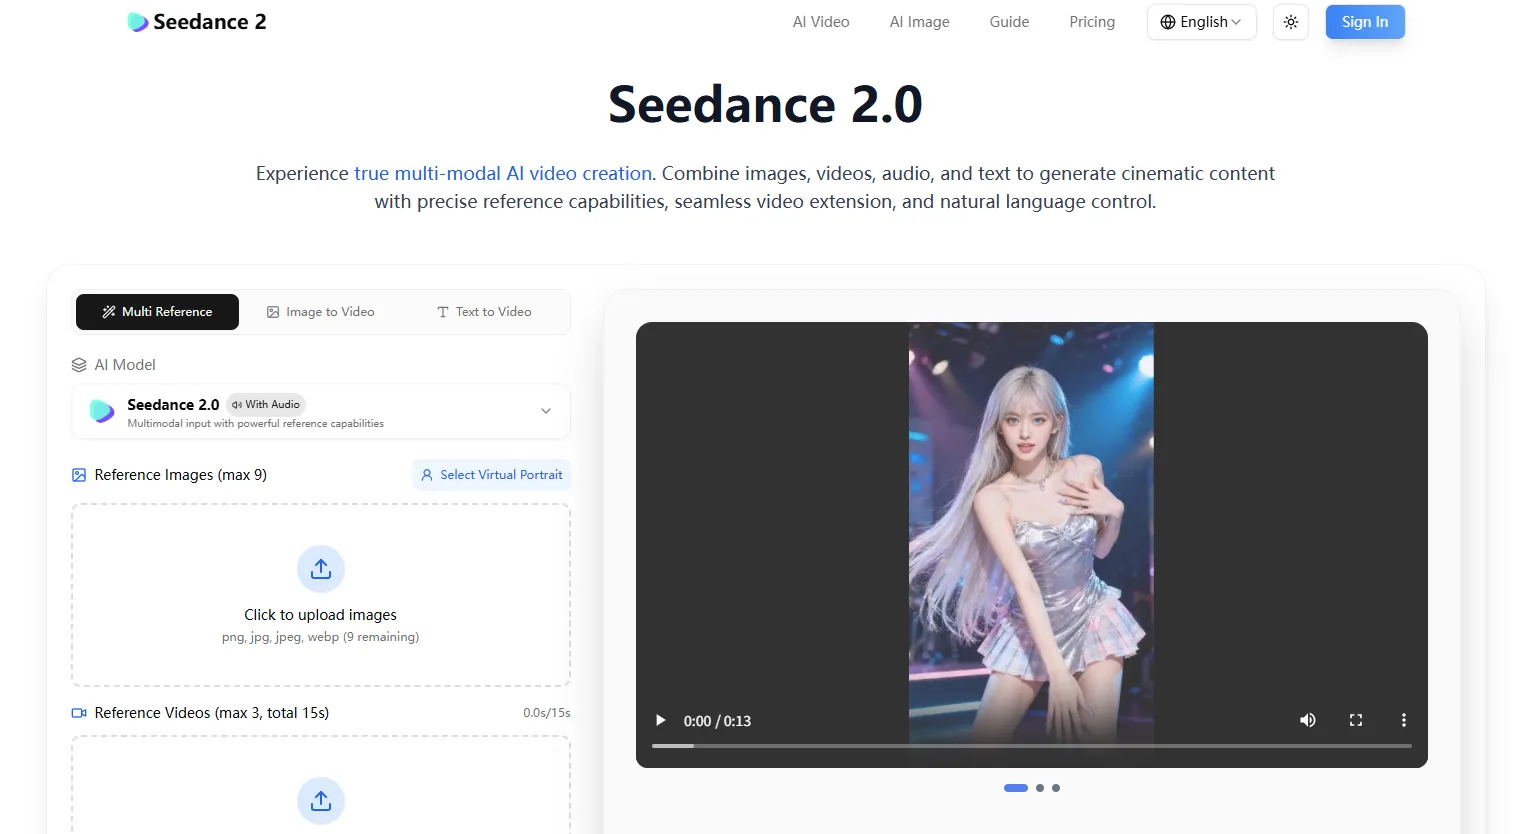Switch to the Text to Video tab
This screenshot has height=834, width=1527.
click(x=484, y=312)
